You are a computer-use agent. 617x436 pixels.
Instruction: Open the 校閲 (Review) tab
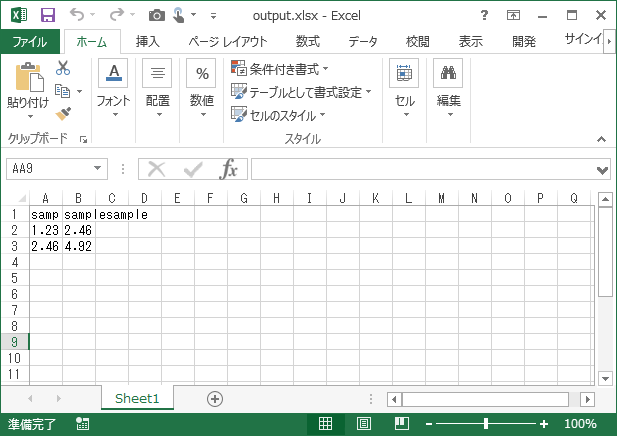[417, 41]
